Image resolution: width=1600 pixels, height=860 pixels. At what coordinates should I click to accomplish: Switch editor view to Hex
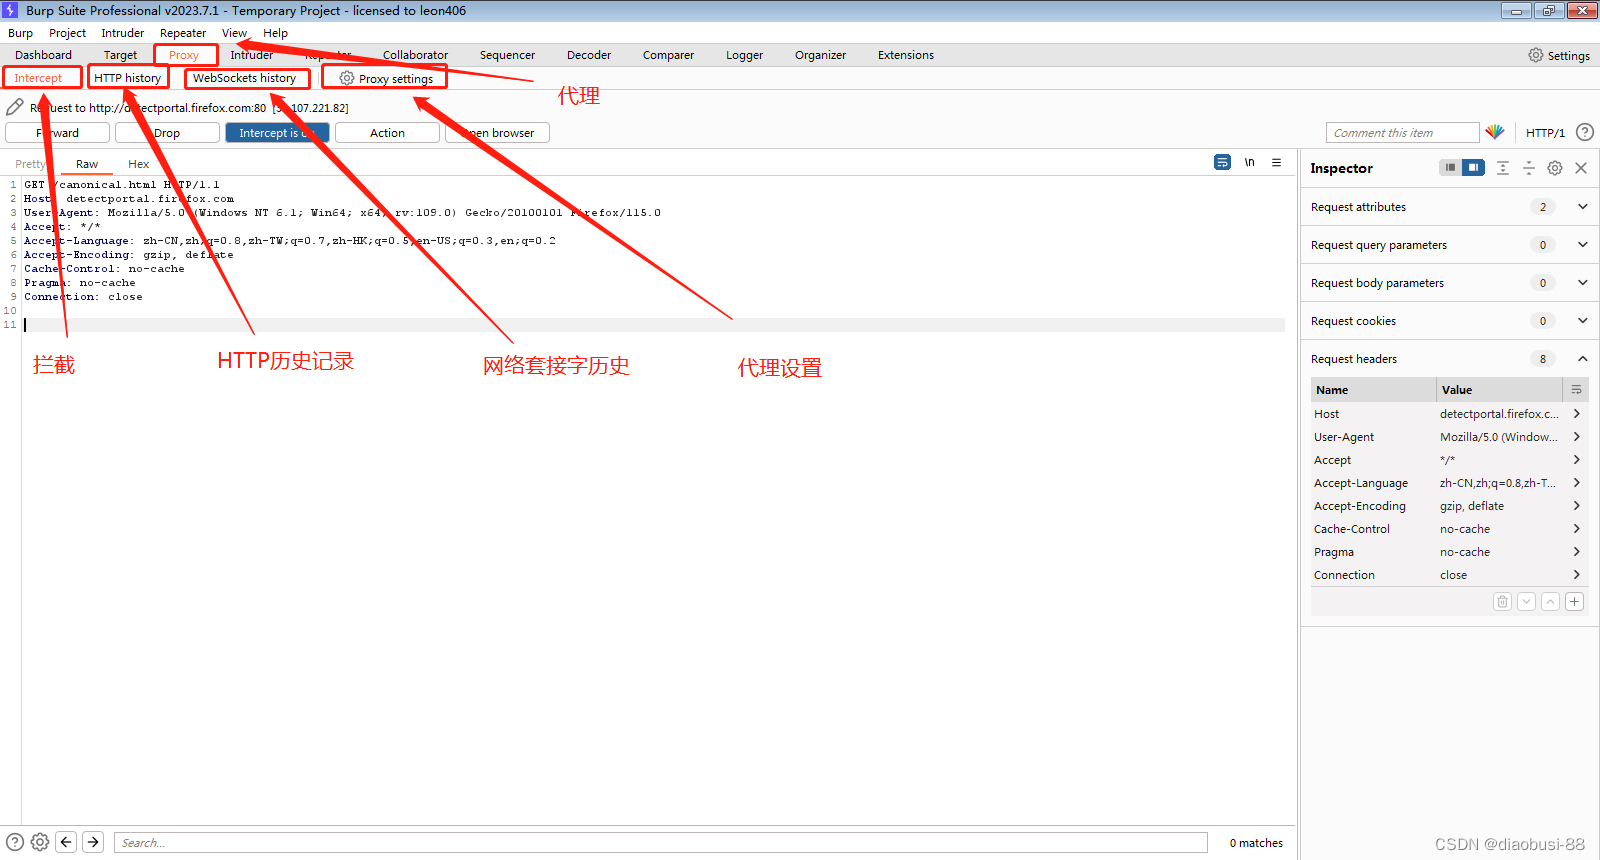point(138,164)
